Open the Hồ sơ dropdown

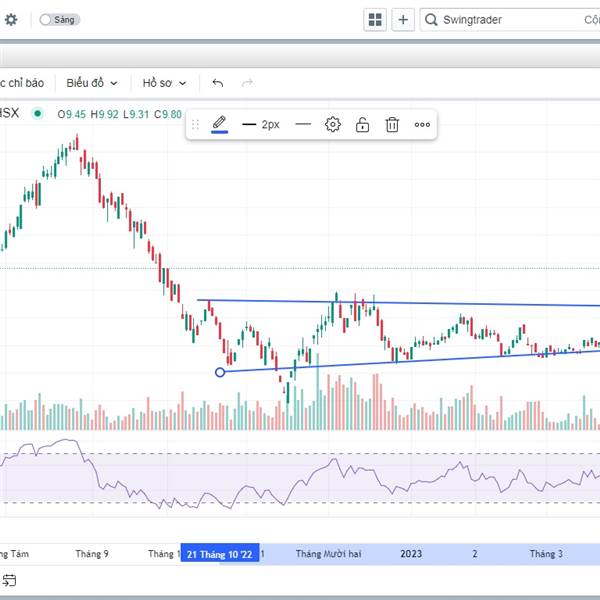[164, 83]
